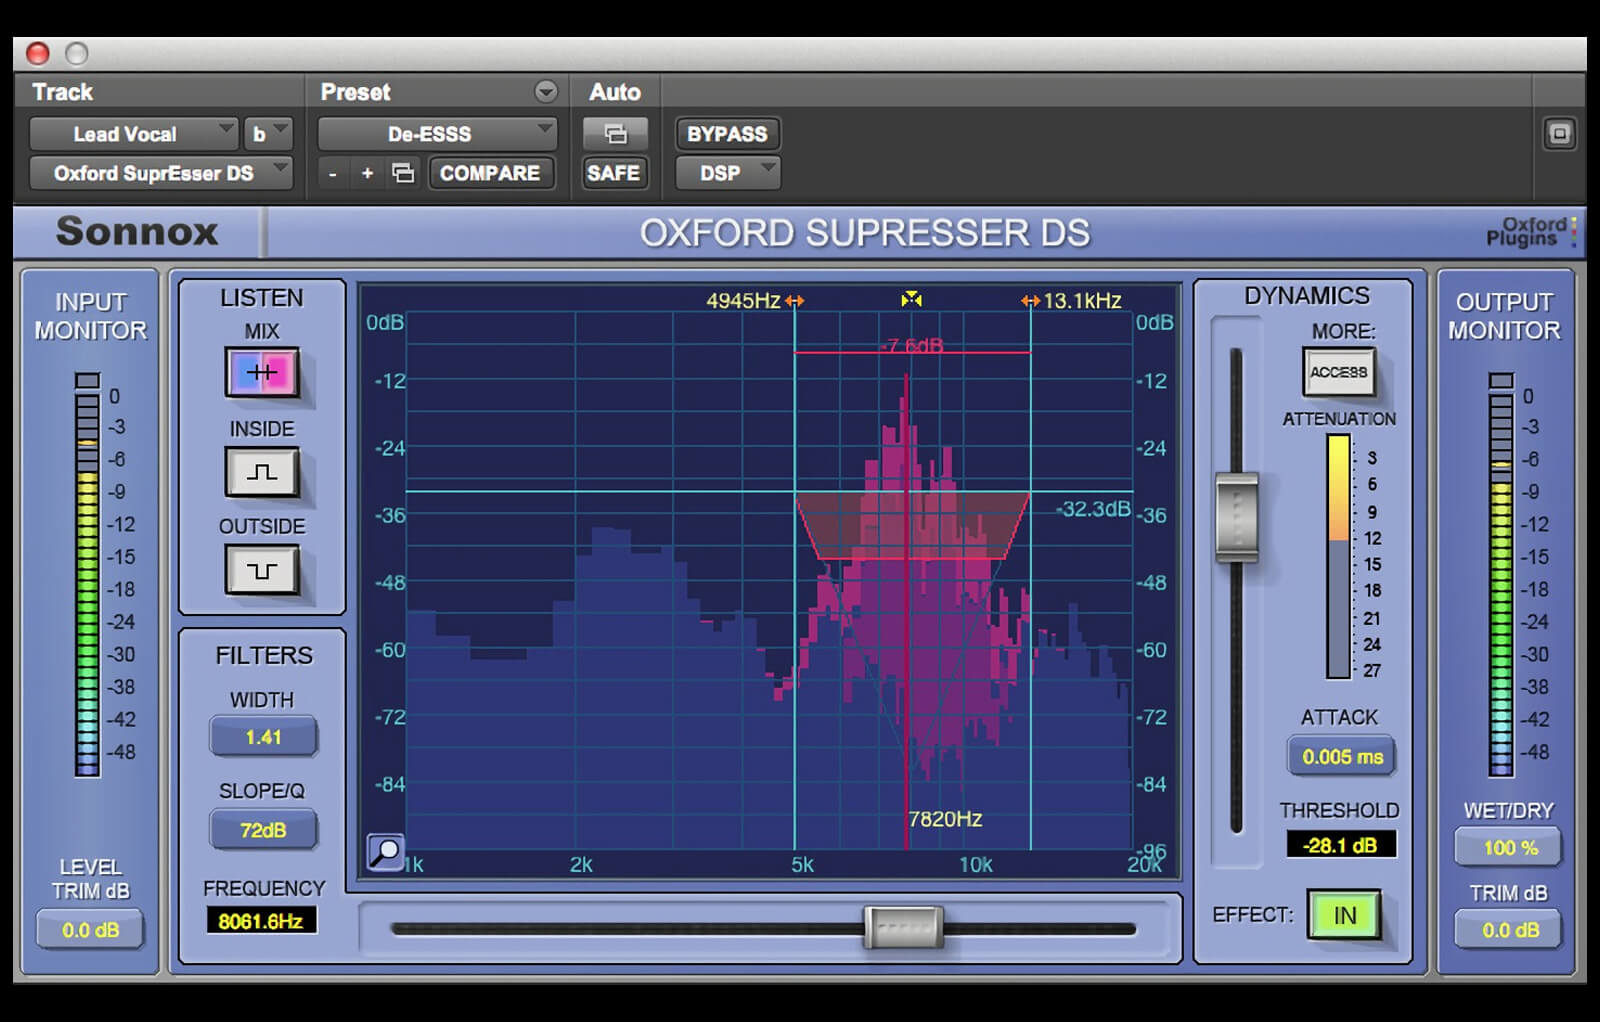Select previous preset with minus button
This screenshot has height=1022, width=1600.
tap(333, 173)
